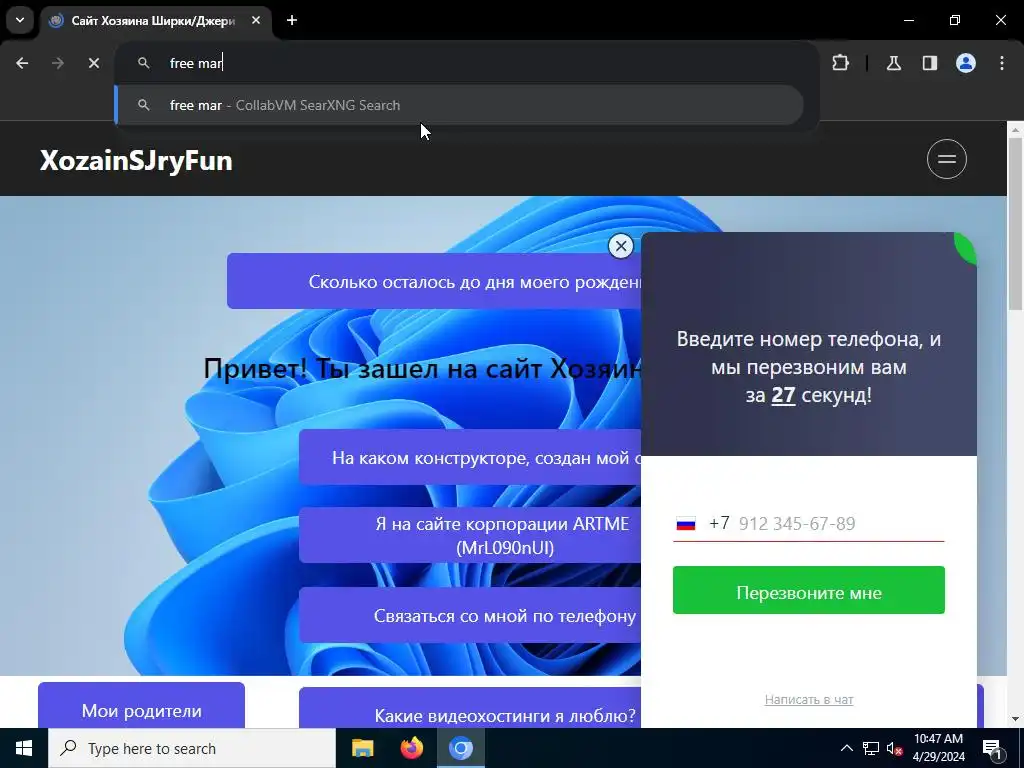Click the scrollbar down arrow
The height and width of the screenshot is (768, 1024).
(x=1016, y=720)
